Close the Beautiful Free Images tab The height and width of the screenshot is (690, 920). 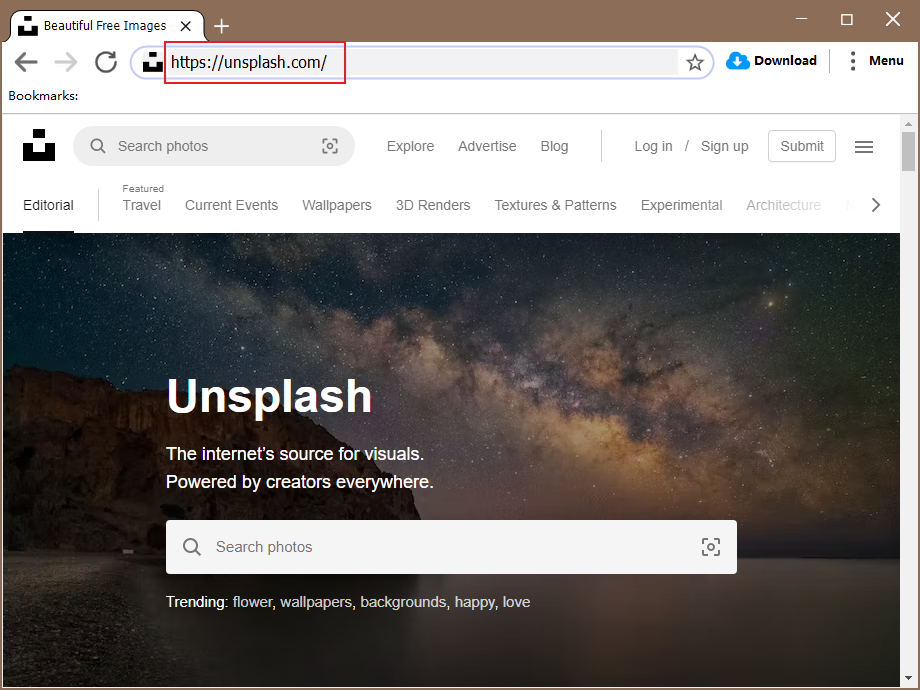(x=185, y=26)
